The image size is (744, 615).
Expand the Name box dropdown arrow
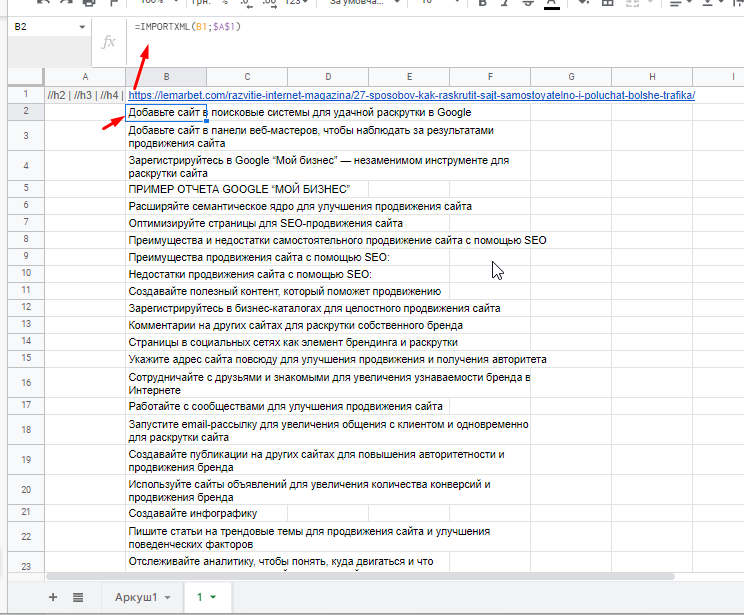coord(82,26)
